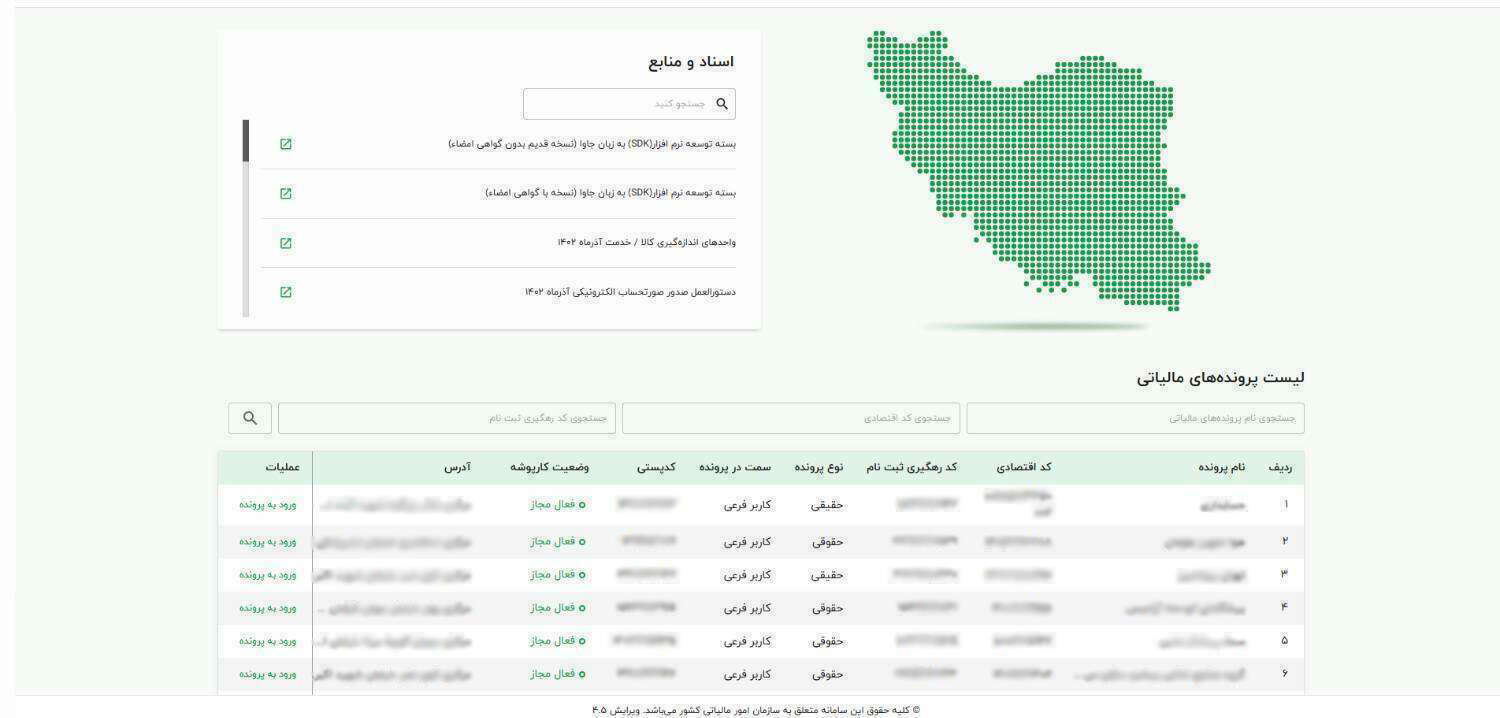Click file type حقوقی in row 4
This screenshot has height=718, width=1500.
827,608
